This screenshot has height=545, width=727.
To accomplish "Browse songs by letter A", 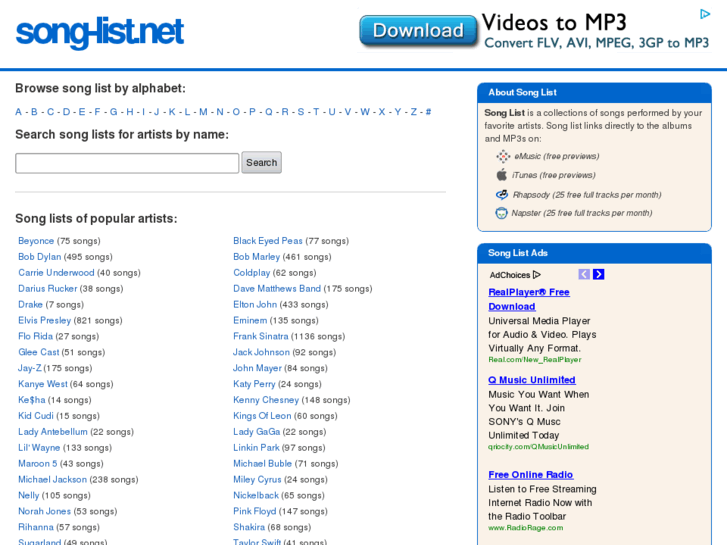I will click(18, 112).
